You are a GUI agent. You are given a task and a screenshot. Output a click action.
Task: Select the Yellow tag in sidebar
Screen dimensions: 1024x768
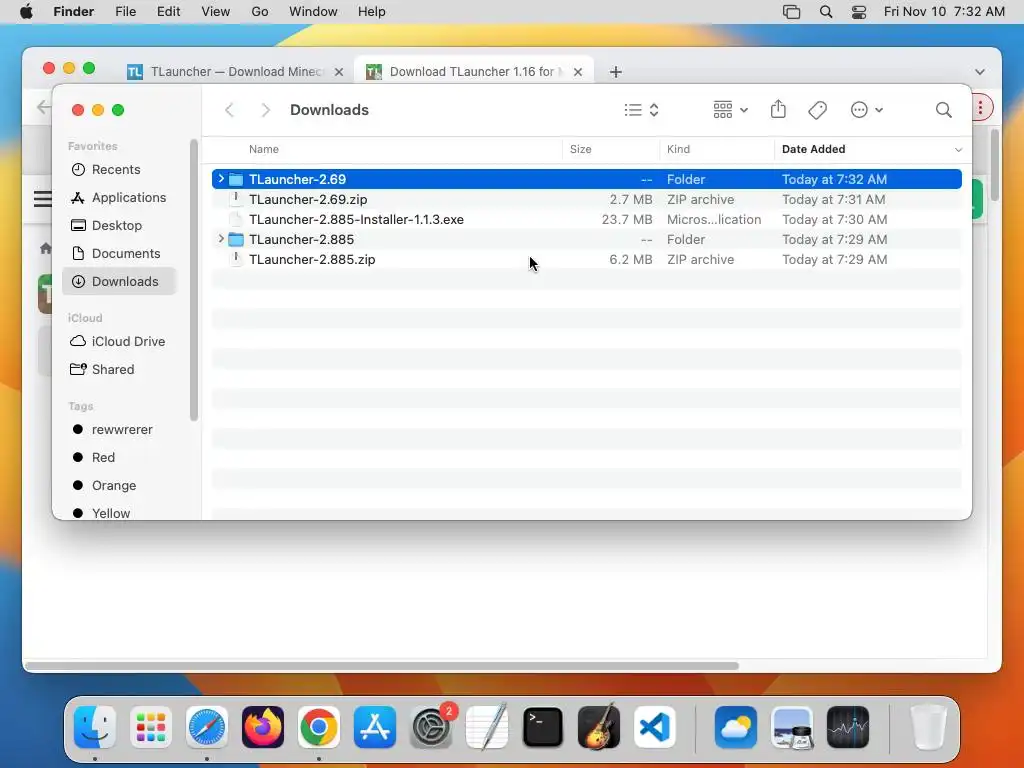click(120, 513)
